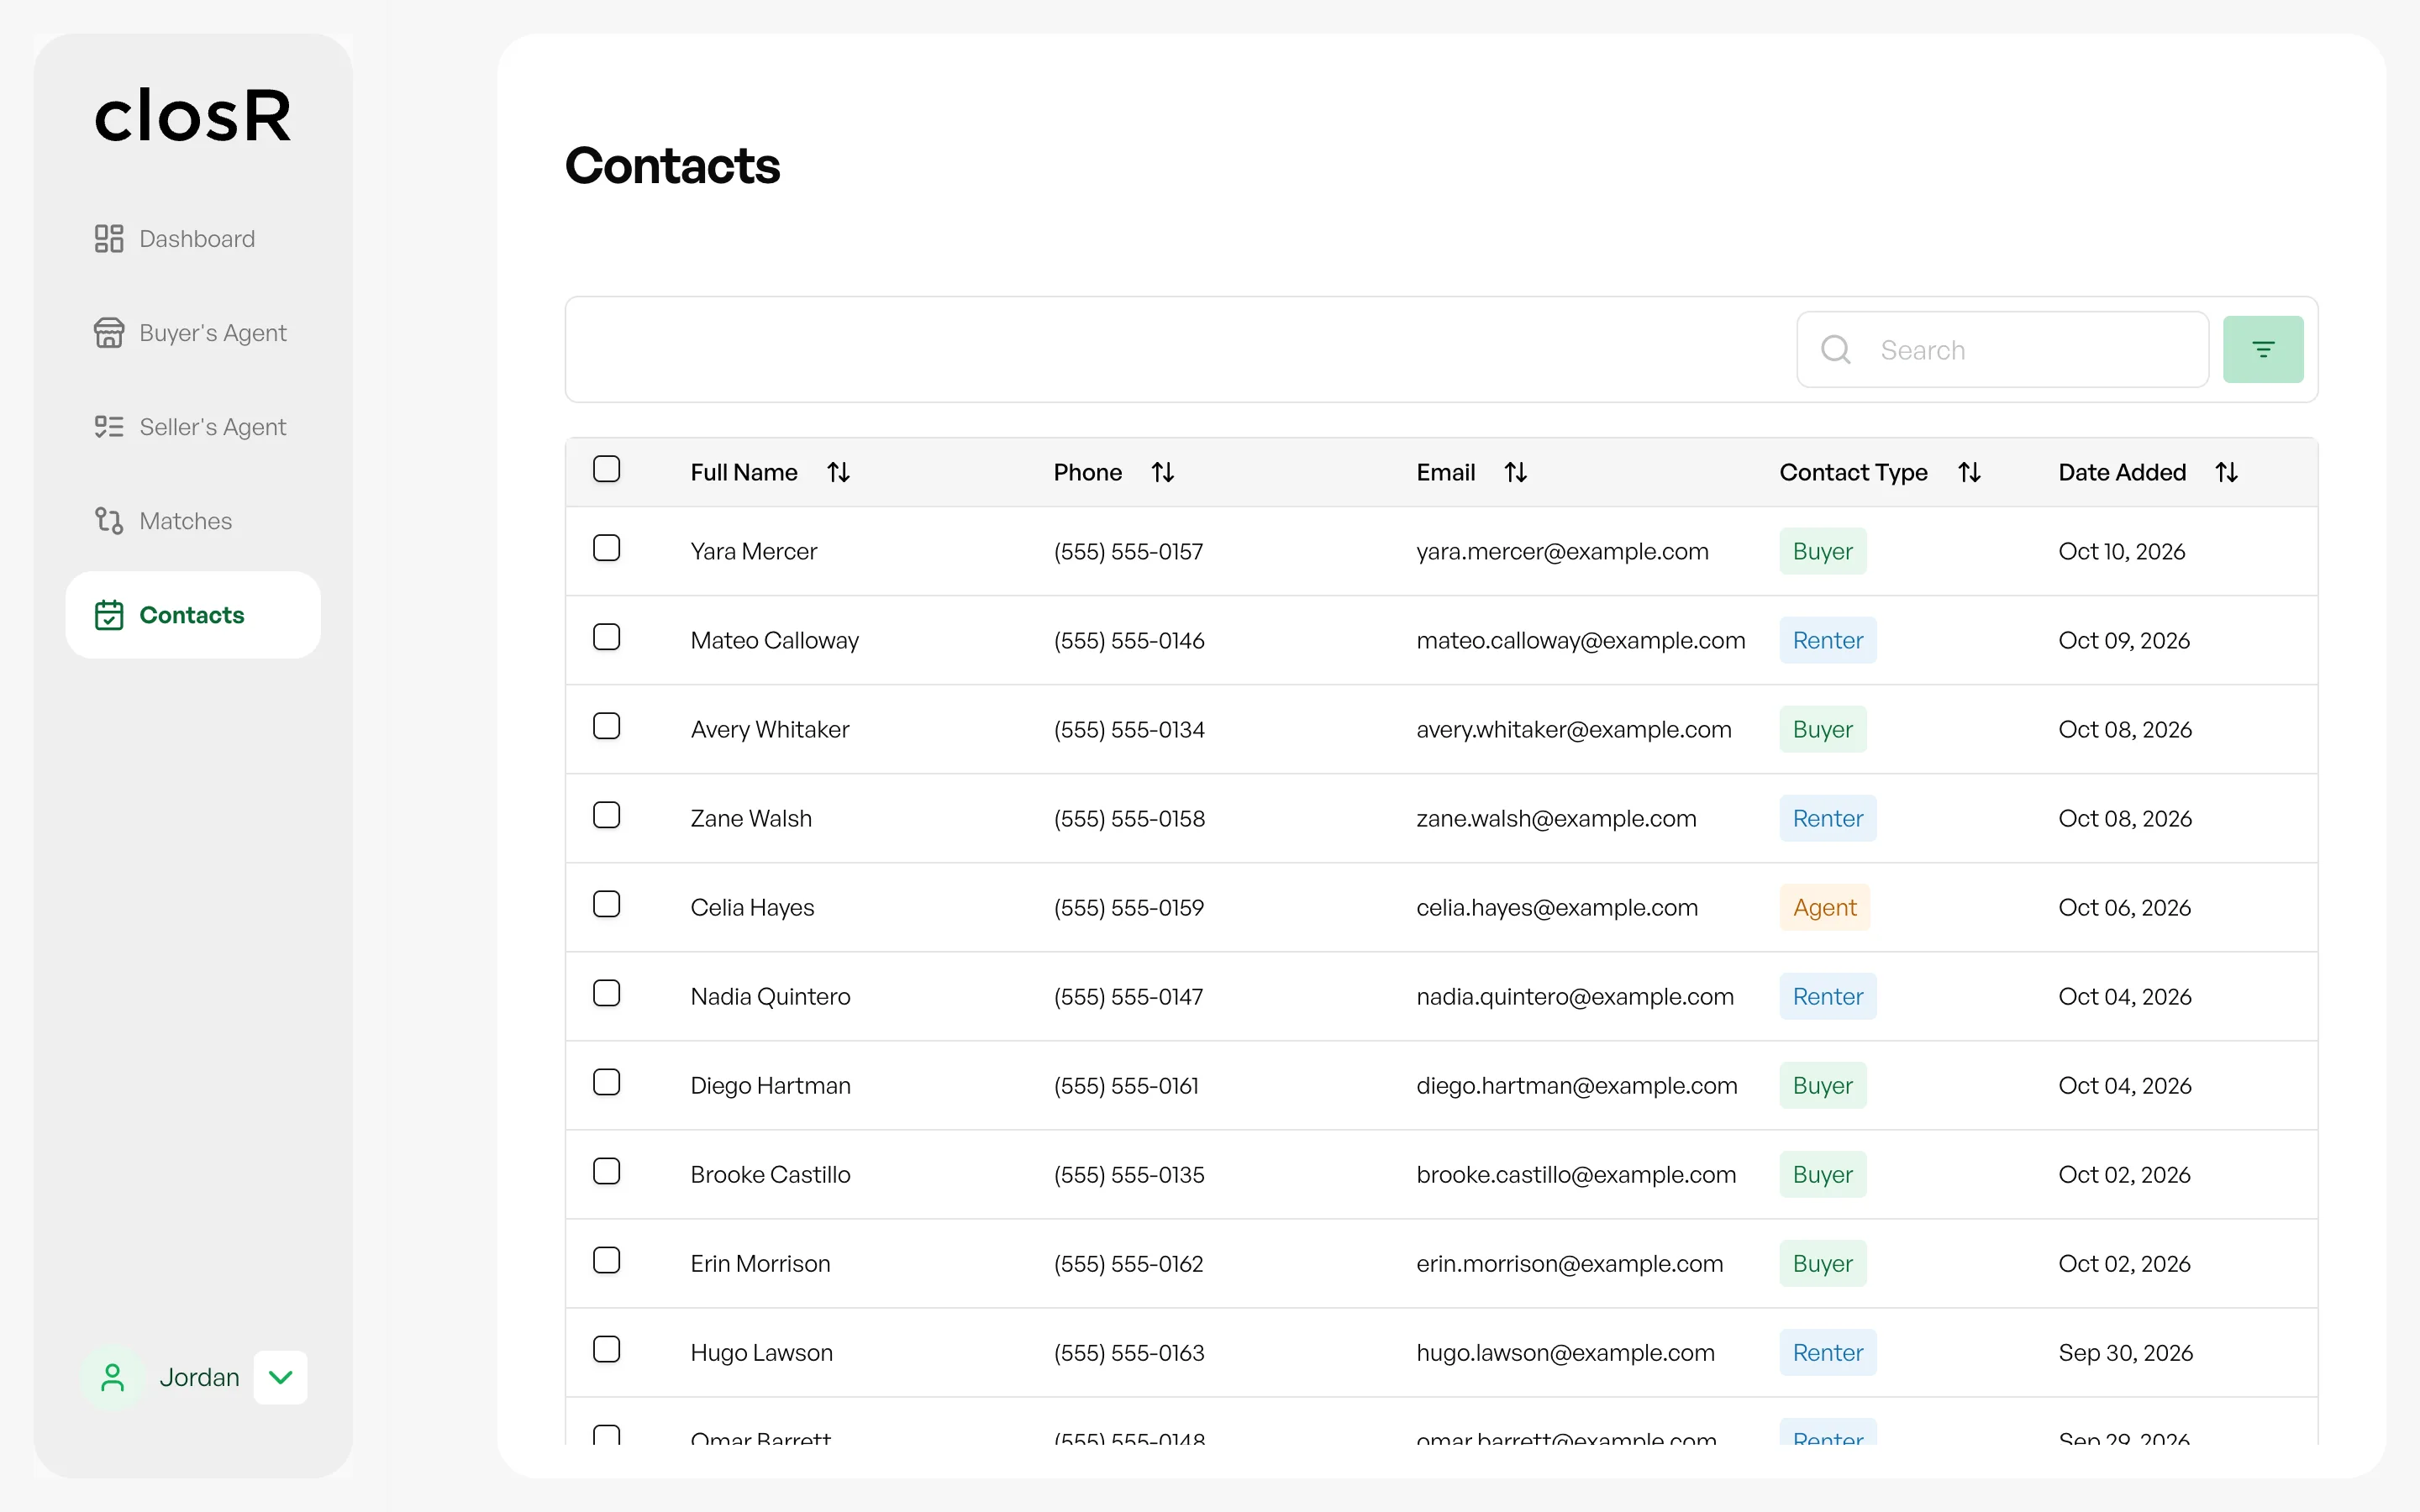Viewport: 2420px width, 1512px height.
Task: Click the Buyer tag for Erin Morrison
Action: pyautogui.click(x=1823, y=1264)
